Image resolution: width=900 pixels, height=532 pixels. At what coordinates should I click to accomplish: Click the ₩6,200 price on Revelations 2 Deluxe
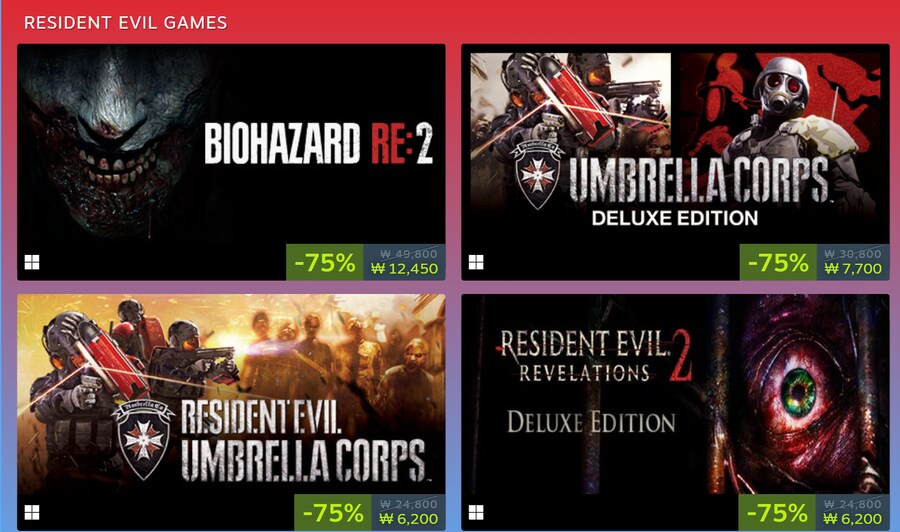(x=852, y=519)
